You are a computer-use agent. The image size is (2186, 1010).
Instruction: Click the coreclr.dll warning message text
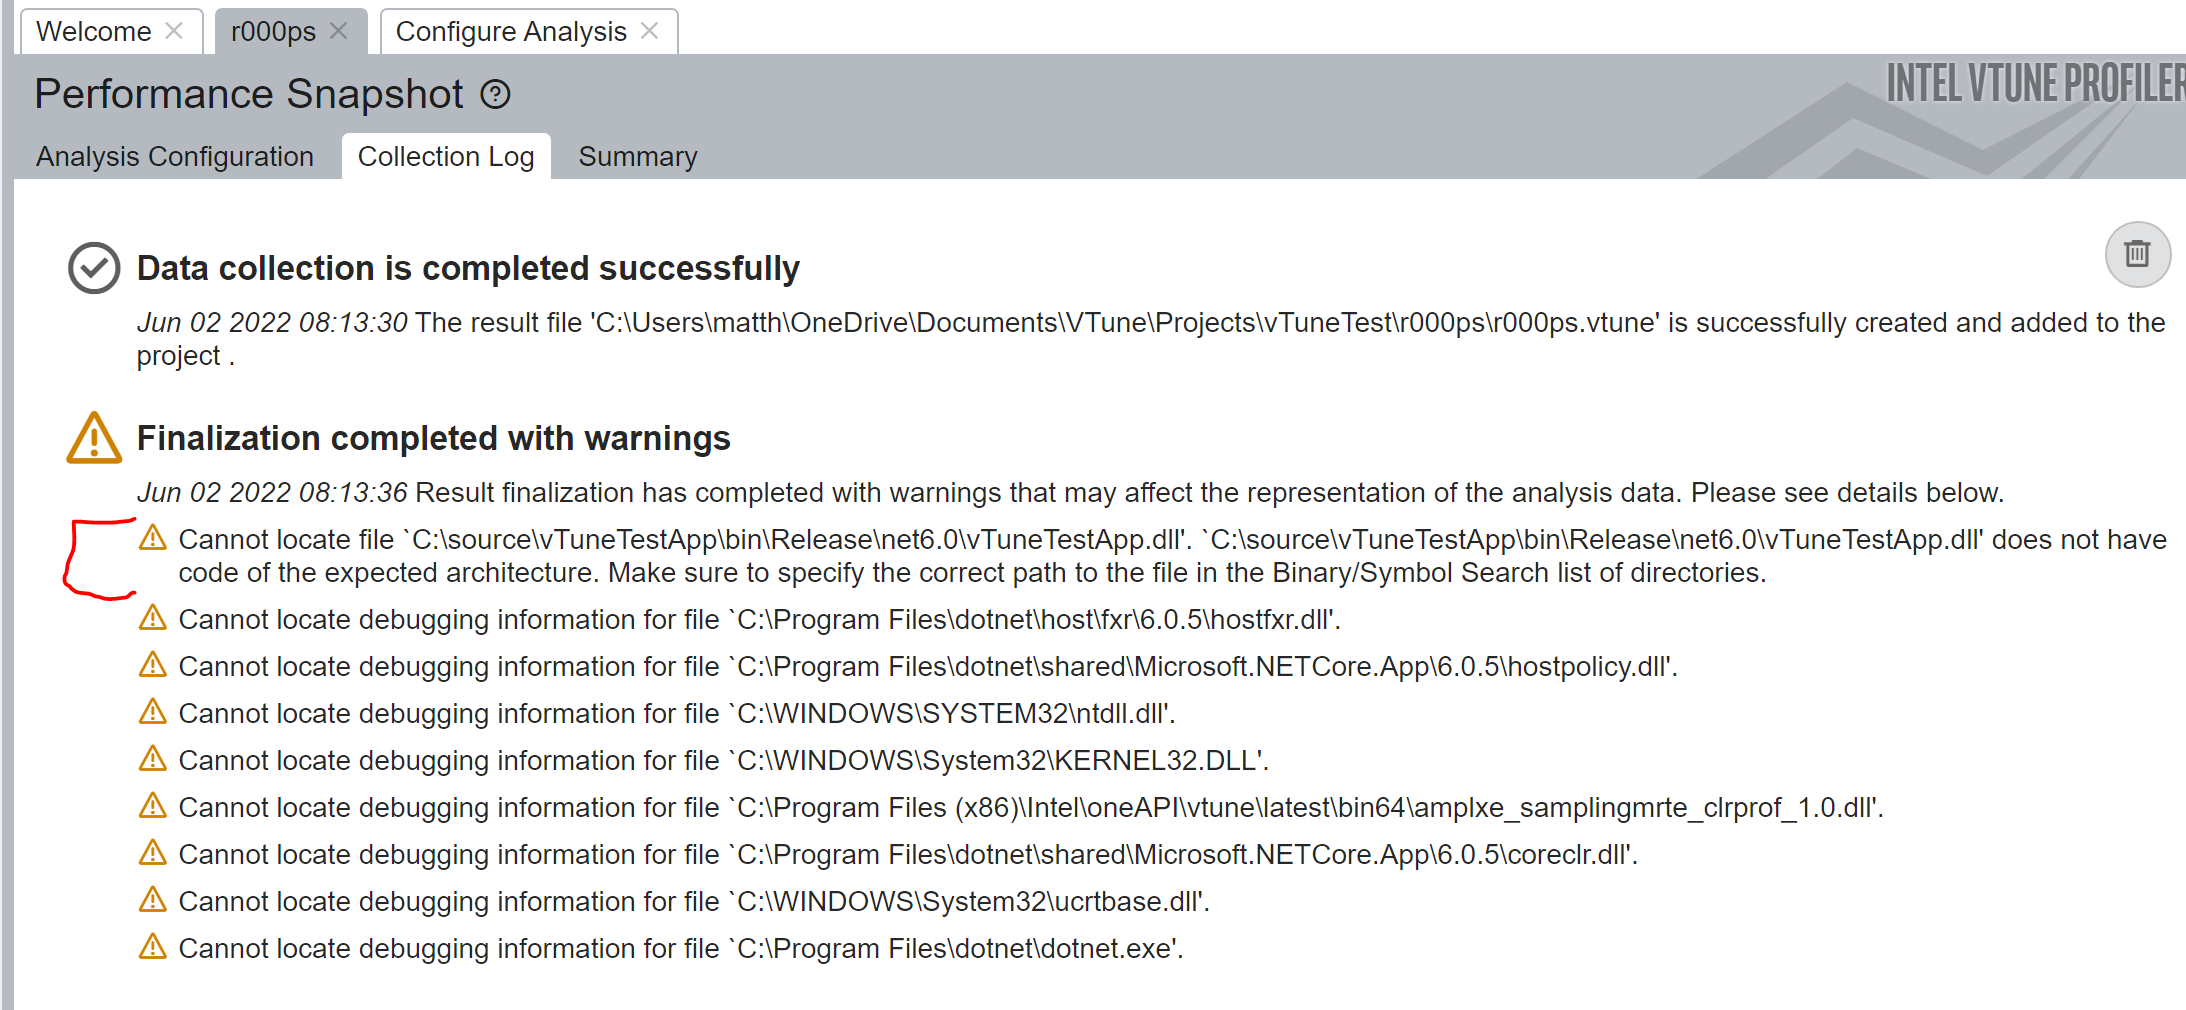[907, 855]
